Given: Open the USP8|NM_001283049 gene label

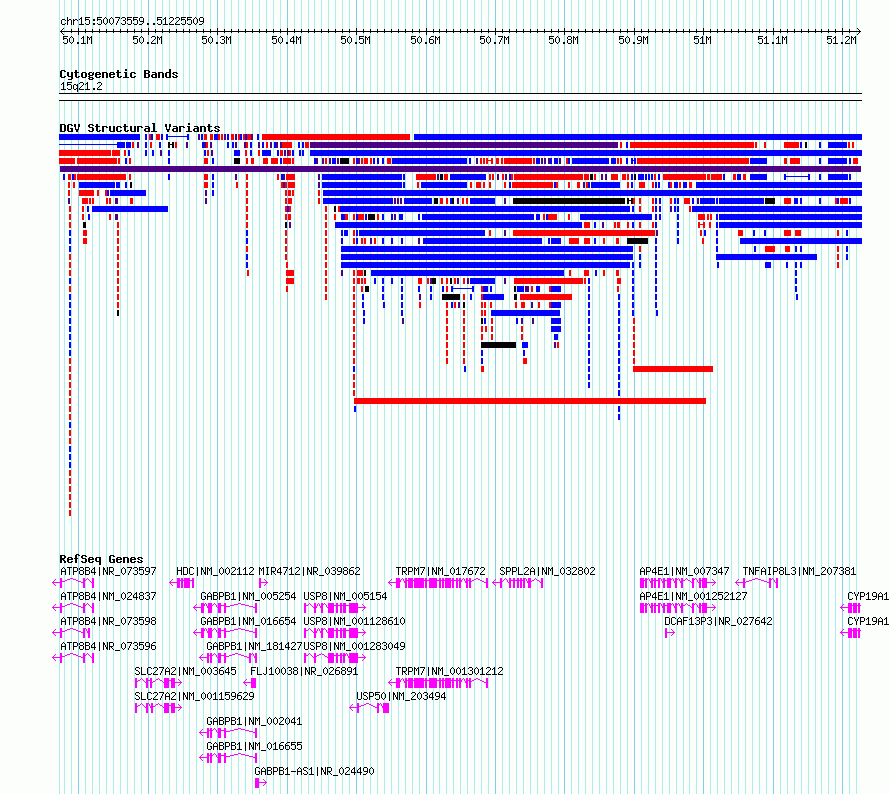Looking at the screenshot, I should pyautogui.click(x=354, y=646).
